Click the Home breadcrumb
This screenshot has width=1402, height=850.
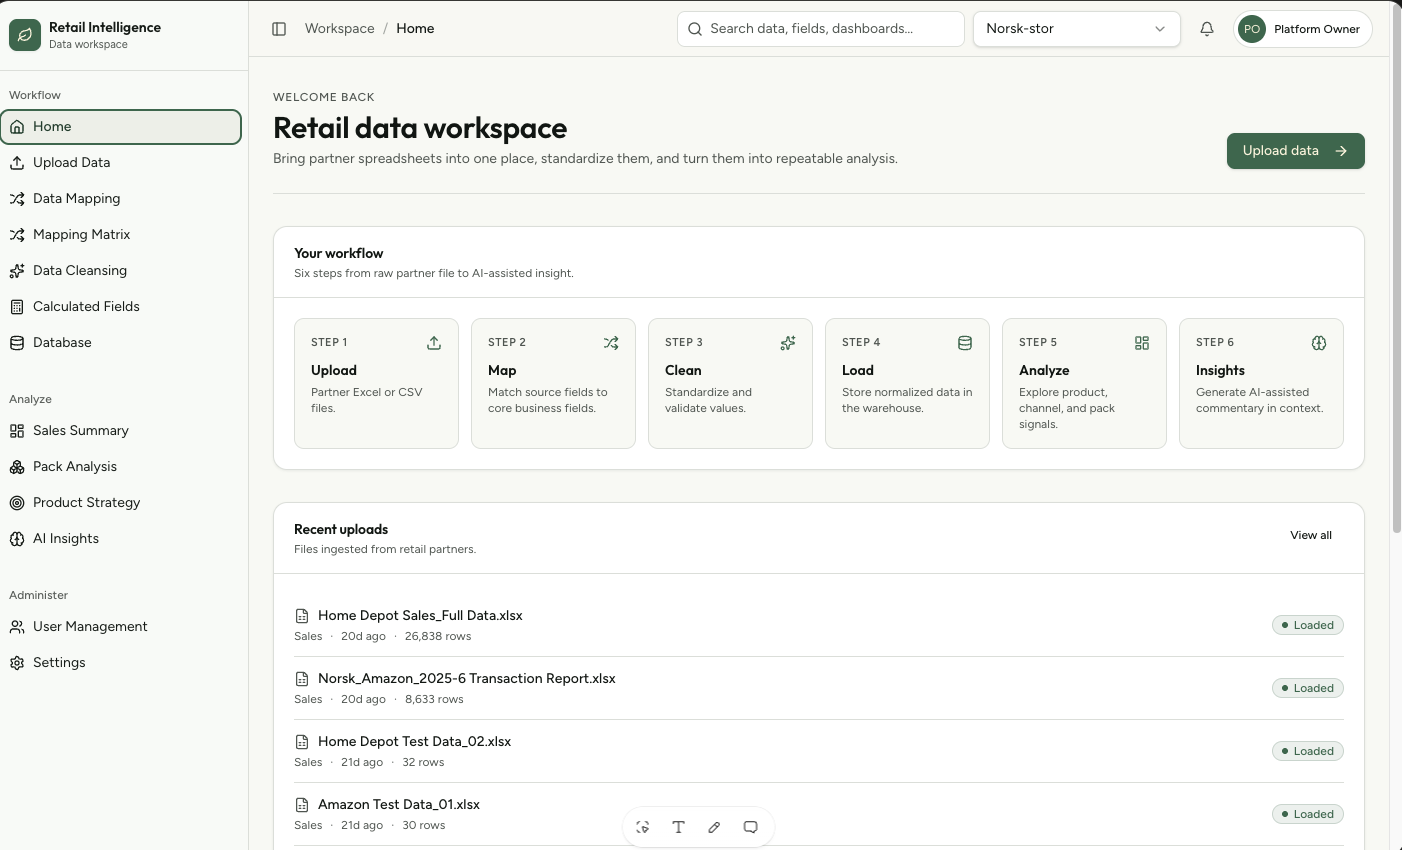pos(415,29)
